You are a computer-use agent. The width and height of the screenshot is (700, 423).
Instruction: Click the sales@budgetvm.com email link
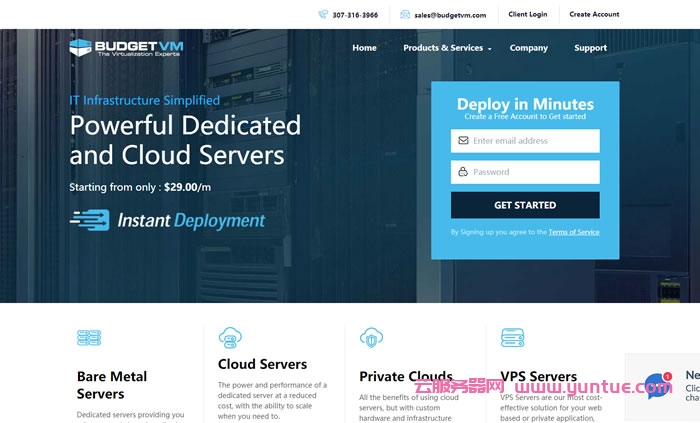coord(450,15)
